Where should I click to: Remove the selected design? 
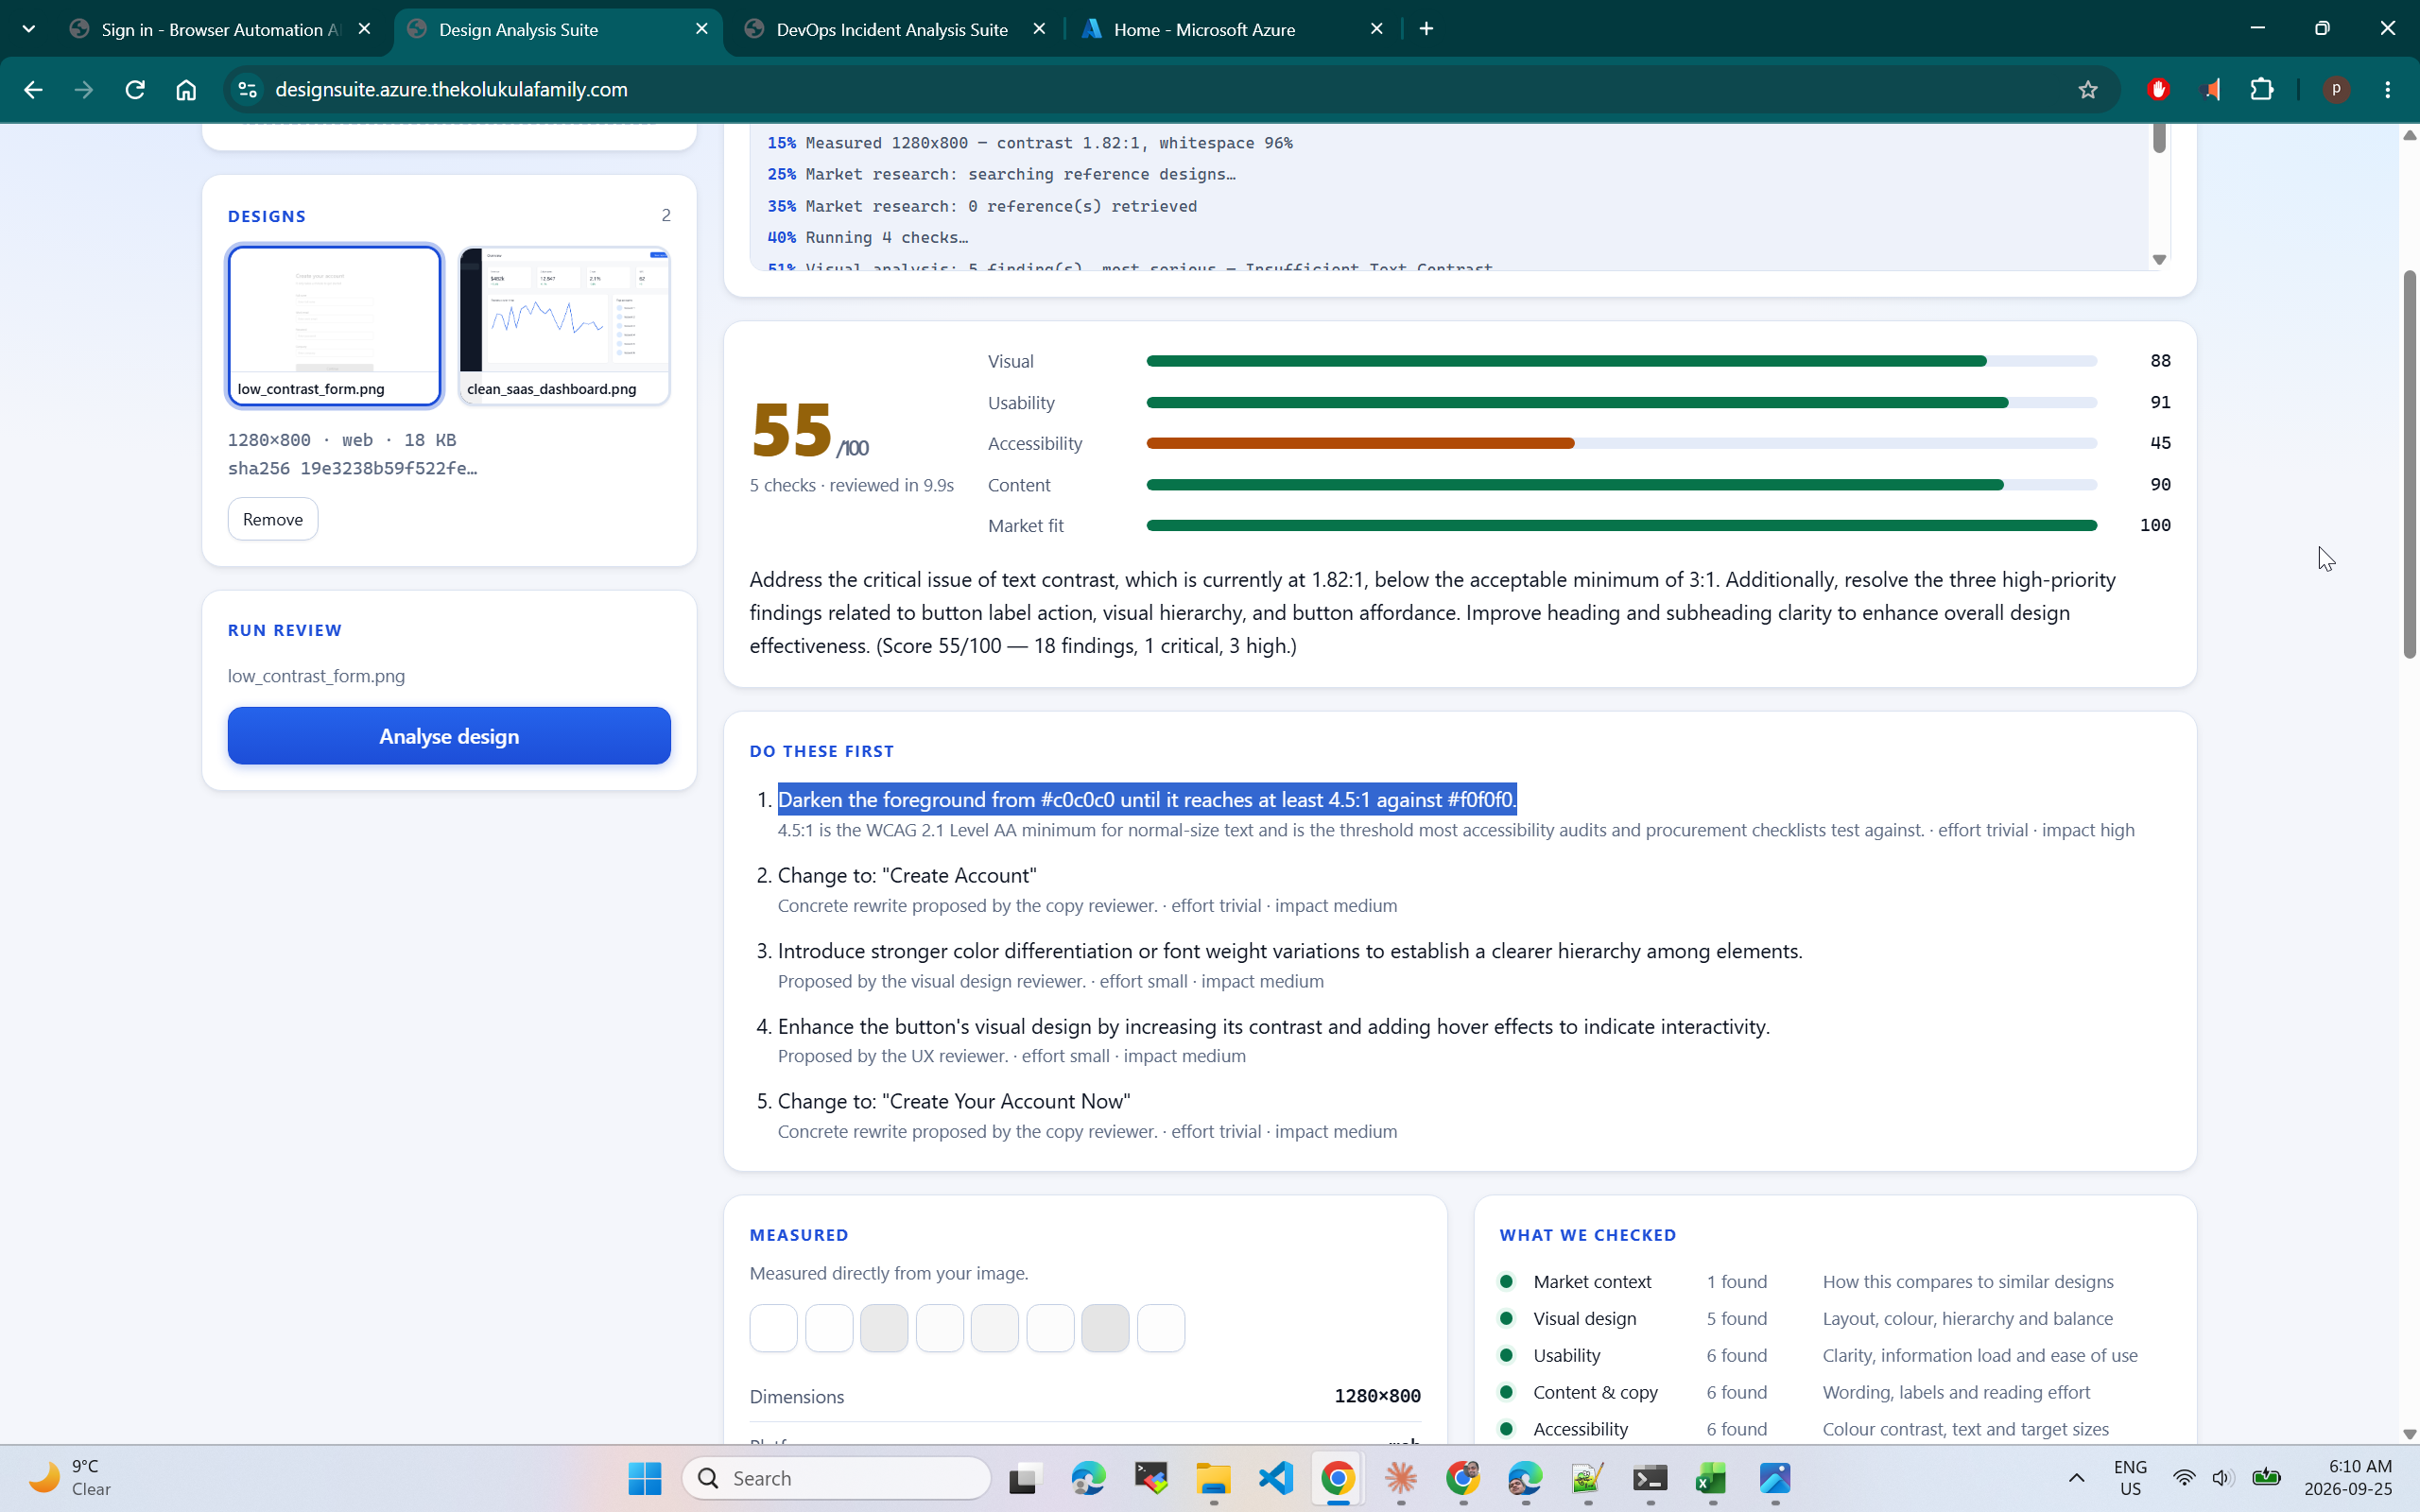273,519
